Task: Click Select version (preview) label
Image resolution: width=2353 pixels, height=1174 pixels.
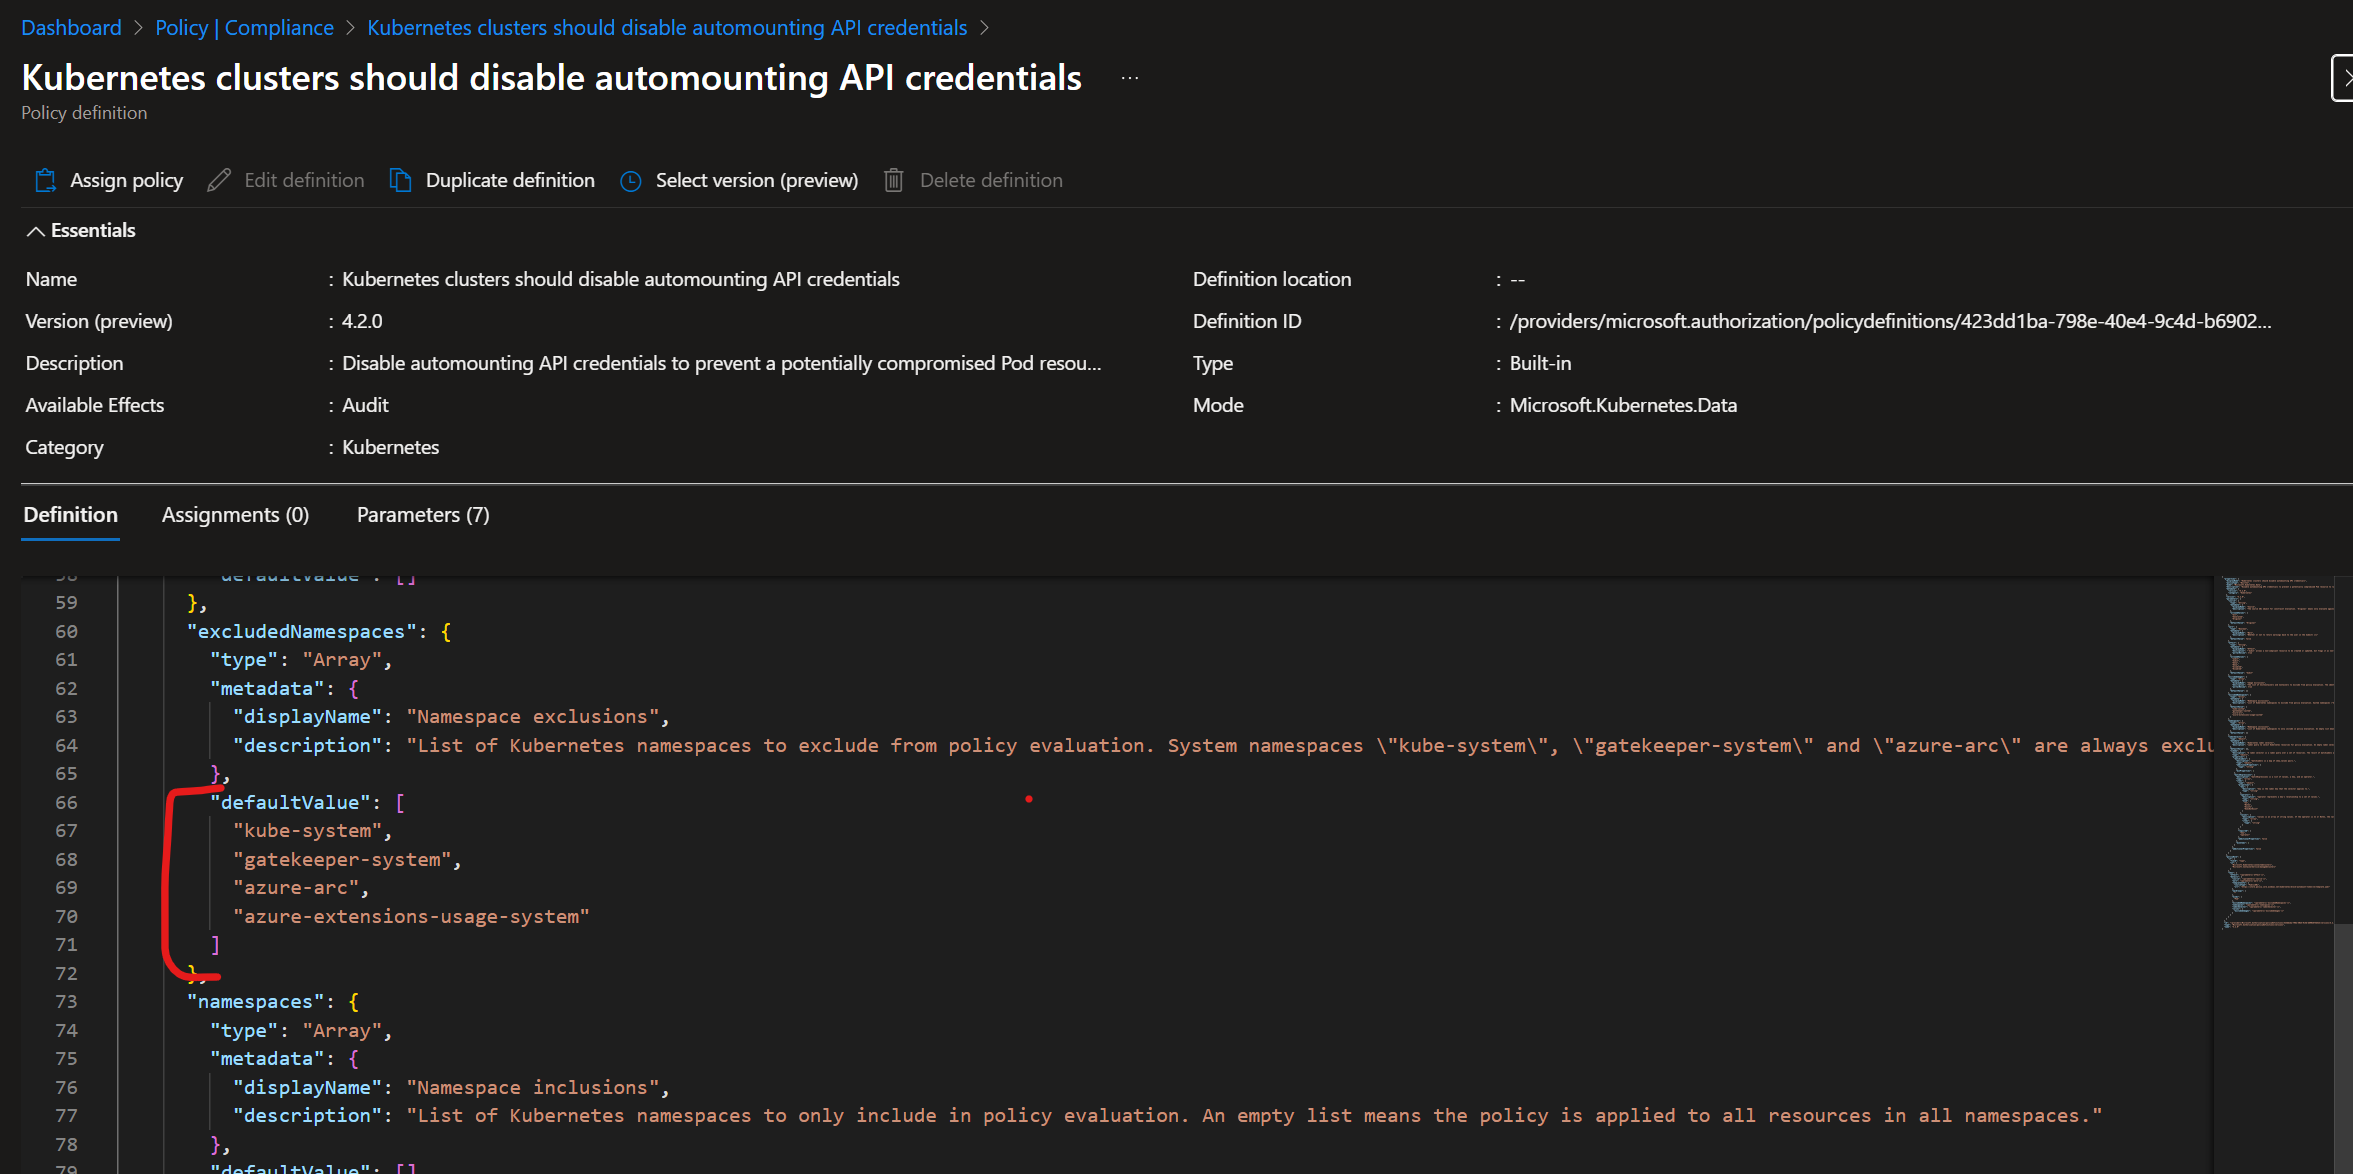Action: click(x=757, y=180)
